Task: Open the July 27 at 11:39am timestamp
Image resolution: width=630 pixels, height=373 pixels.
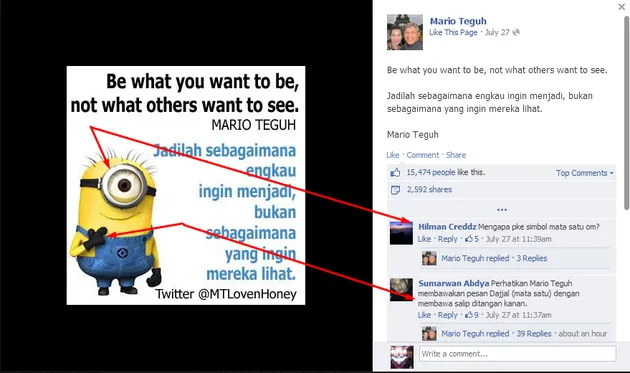Action: tap(518, 239)
